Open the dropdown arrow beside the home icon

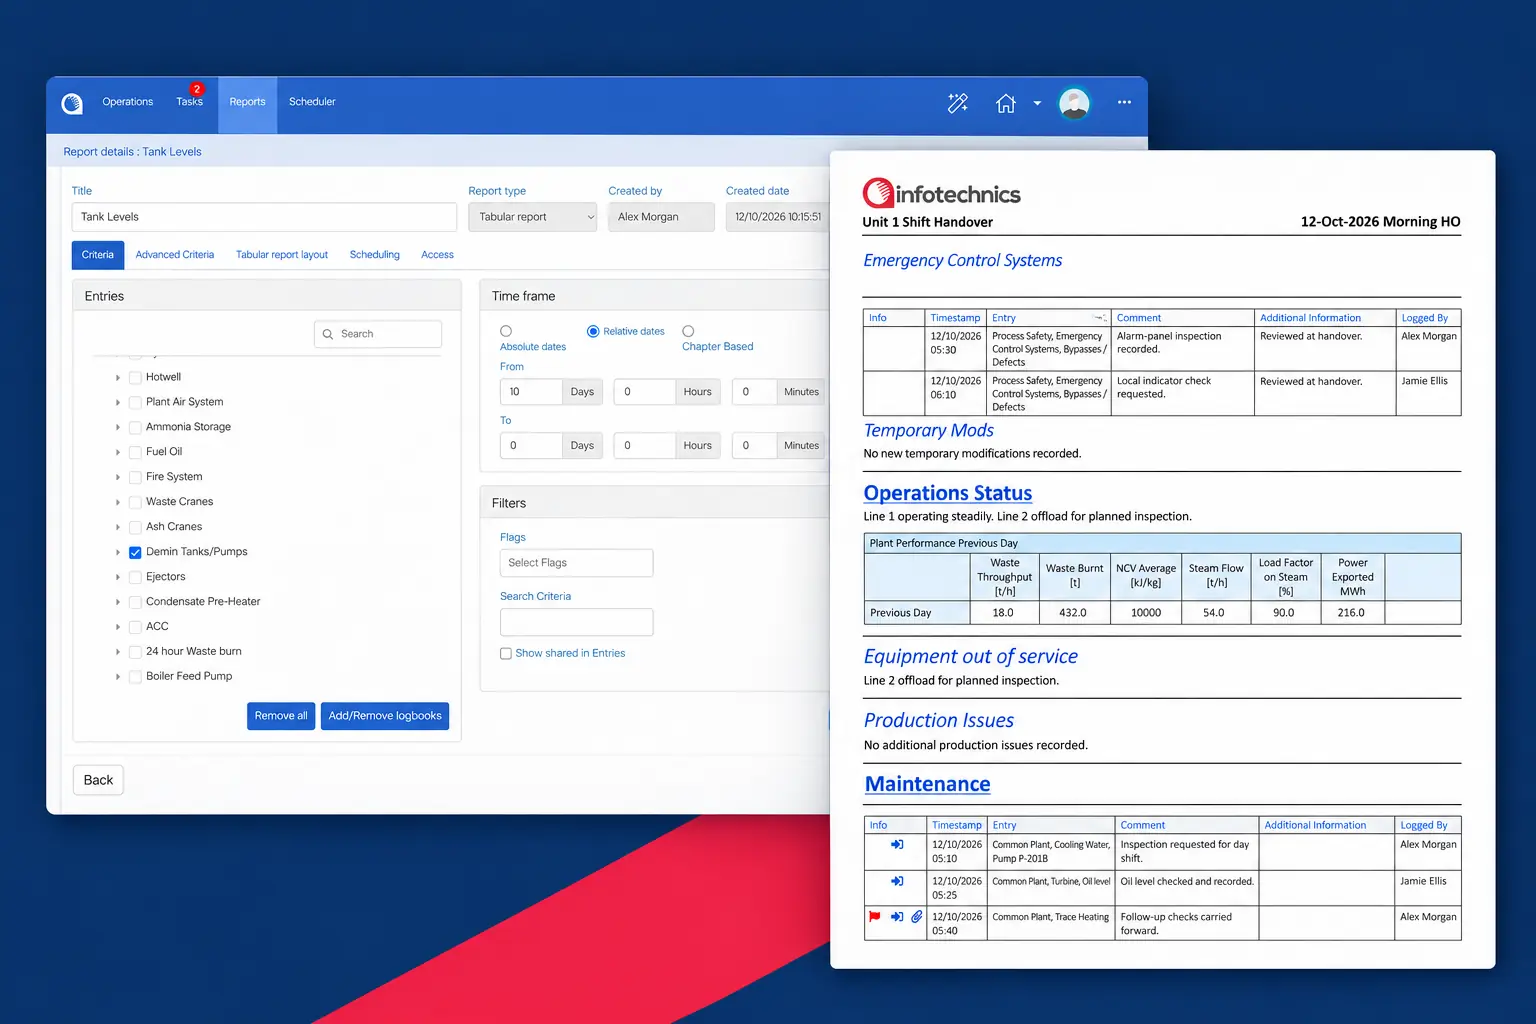(1037, 103)
